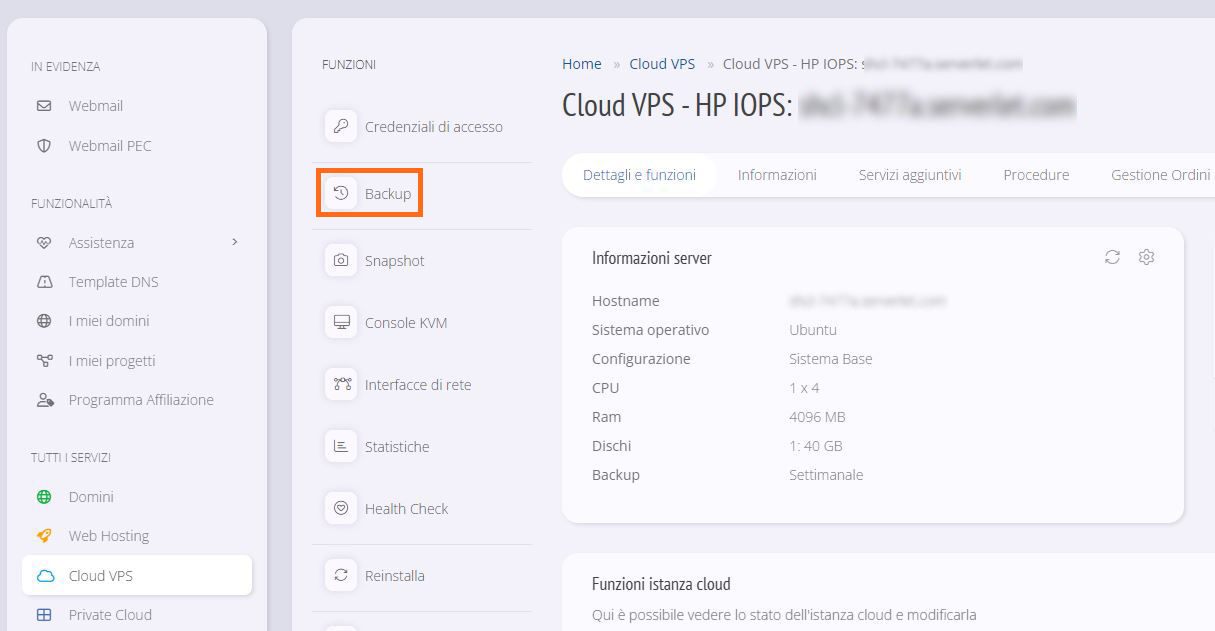Click the Console KVM monitor icon
The width and height of the screenshot is (1215, 631).
pyautogui.click(x=341, y=323)
